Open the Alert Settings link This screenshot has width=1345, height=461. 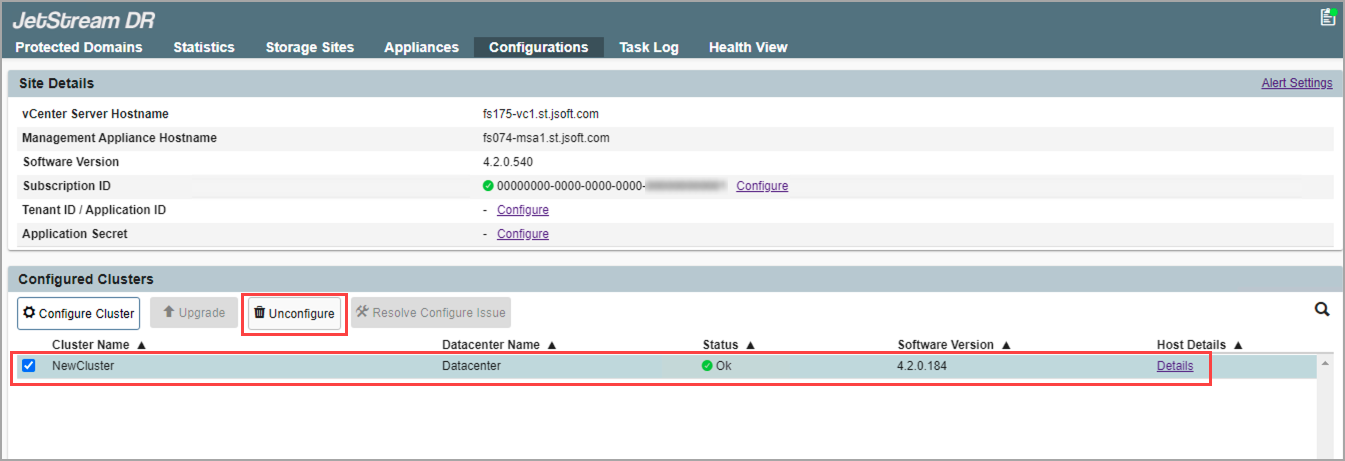pyautogui.click(x=1296, y=83)
